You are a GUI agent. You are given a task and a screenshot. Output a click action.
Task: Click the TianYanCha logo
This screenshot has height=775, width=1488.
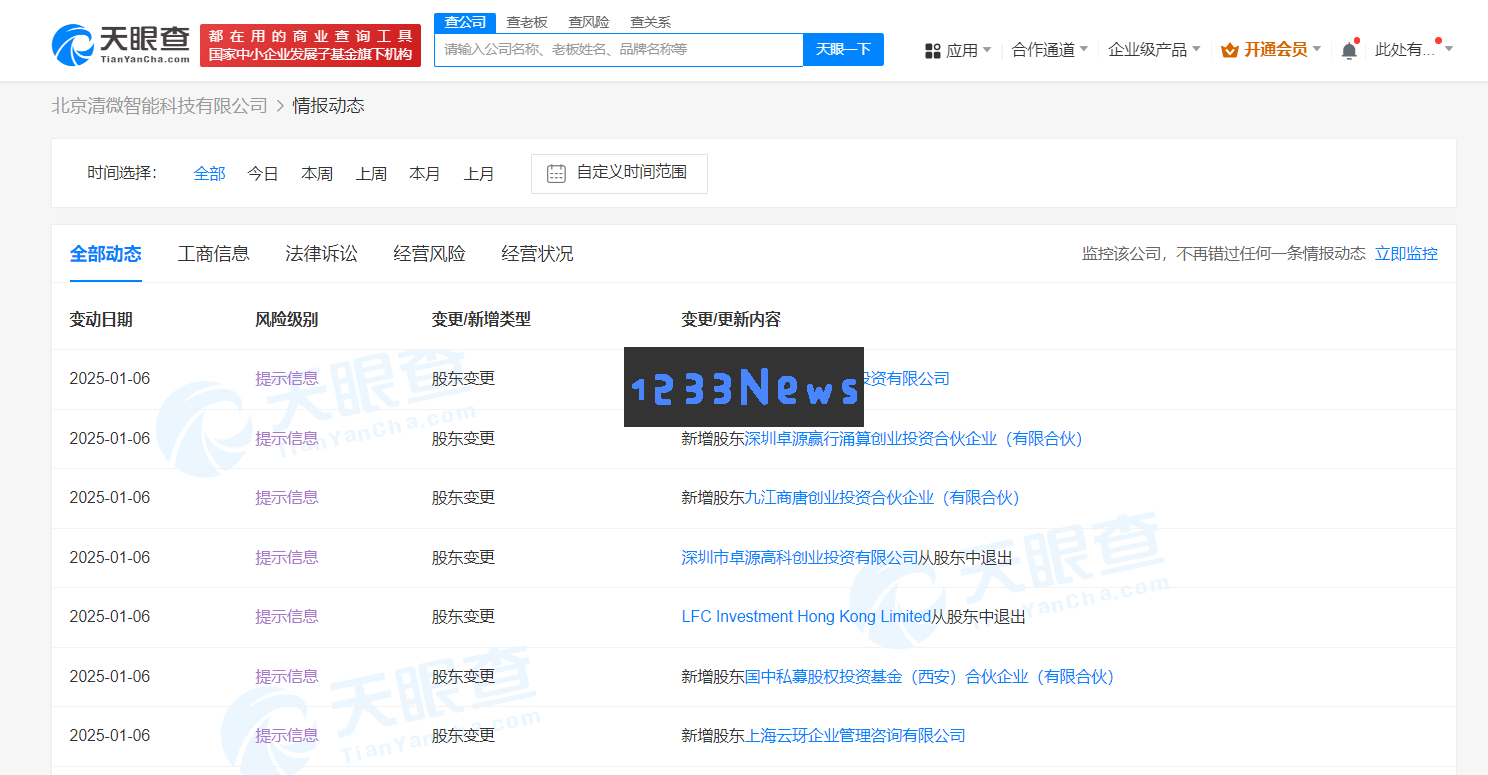pos(121,45)
